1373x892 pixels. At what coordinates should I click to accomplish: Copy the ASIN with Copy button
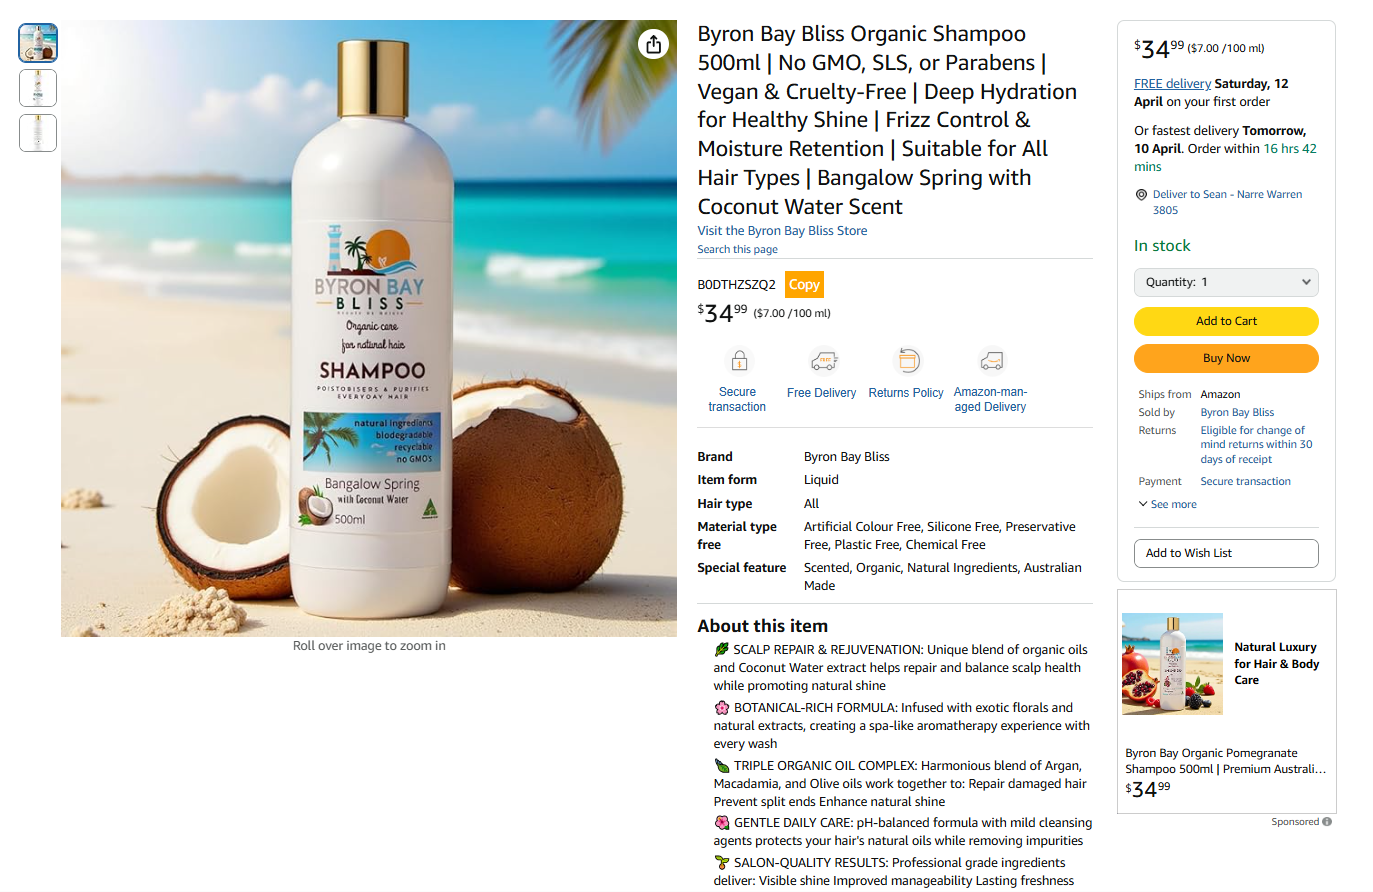[804, 284]
